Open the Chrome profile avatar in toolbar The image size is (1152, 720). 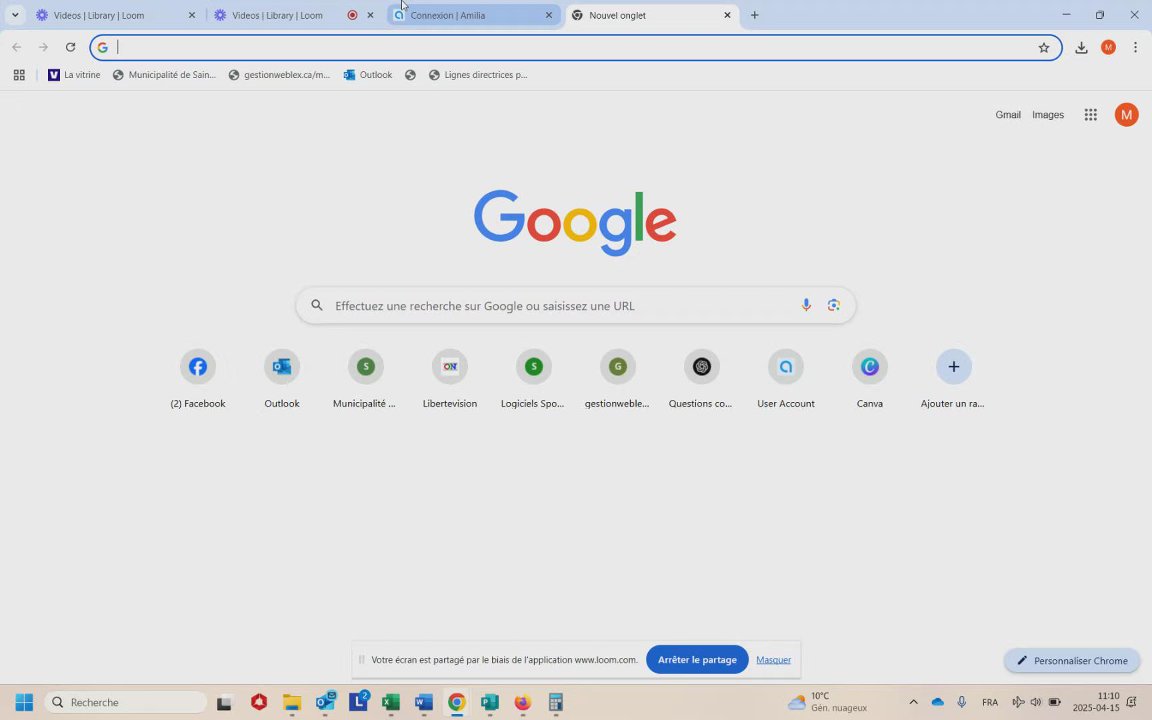pyautogui.click(x=1108, y=48)
